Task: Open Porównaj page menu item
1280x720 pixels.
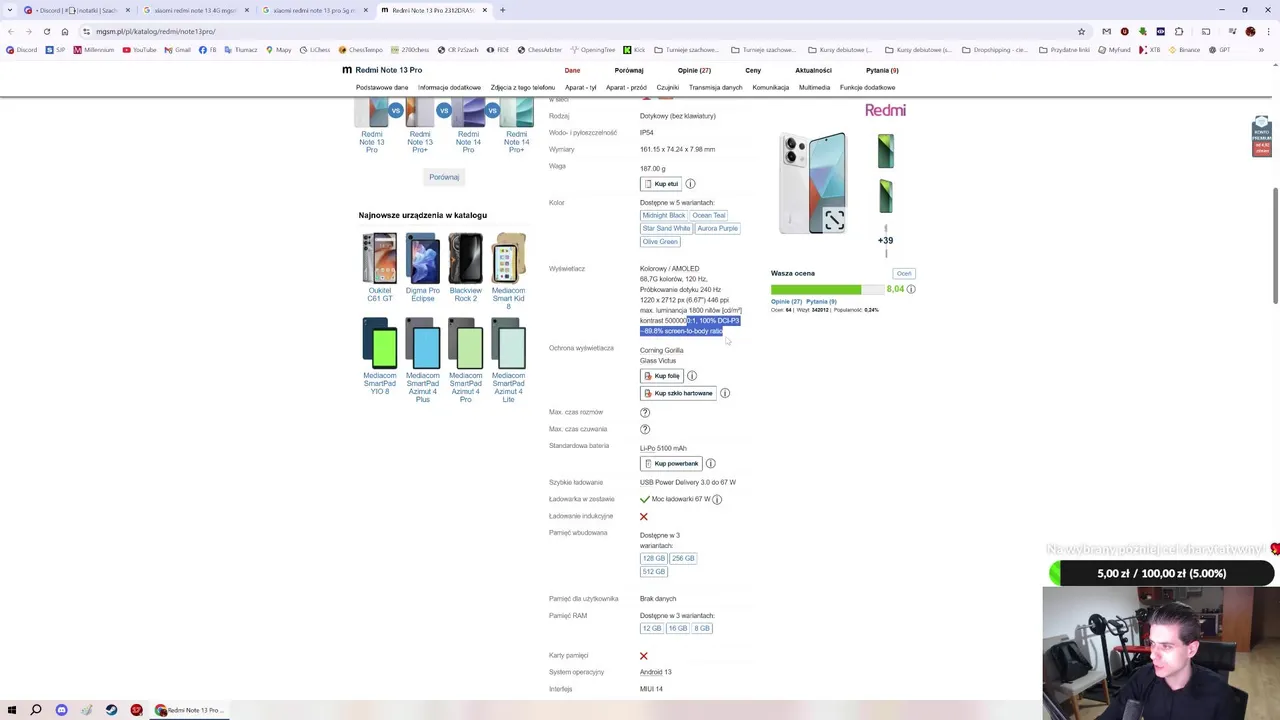Action: pos(629,70)
